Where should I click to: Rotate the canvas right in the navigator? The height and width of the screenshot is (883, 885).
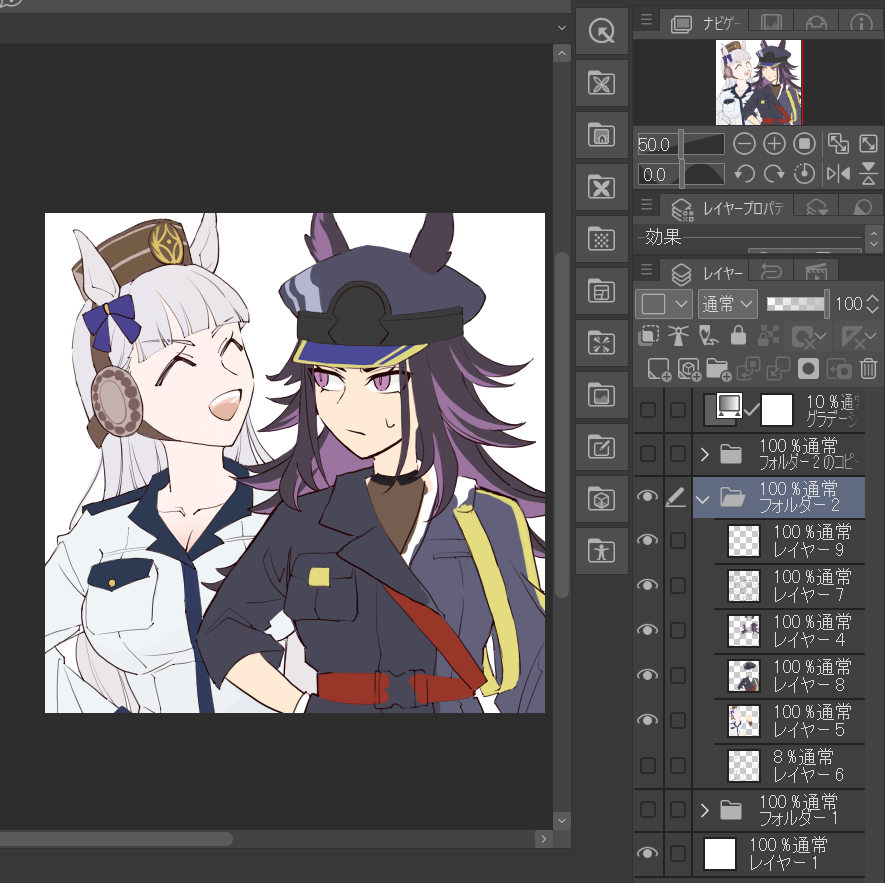[774, 174]
